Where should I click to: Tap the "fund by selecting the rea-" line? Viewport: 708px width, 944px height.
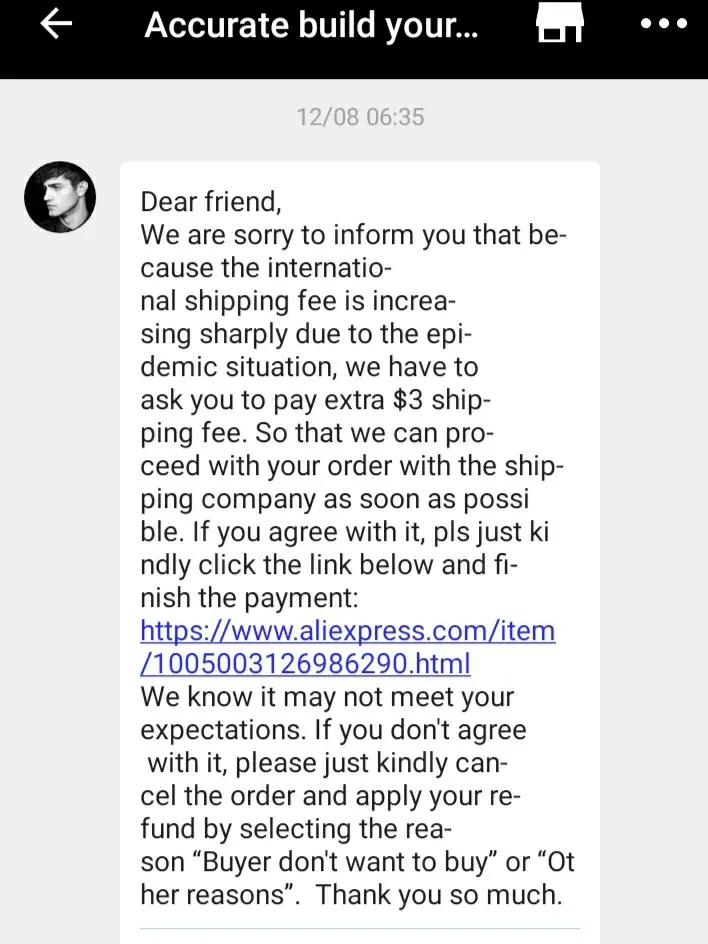pyautogui.click(x=296, y=828)
